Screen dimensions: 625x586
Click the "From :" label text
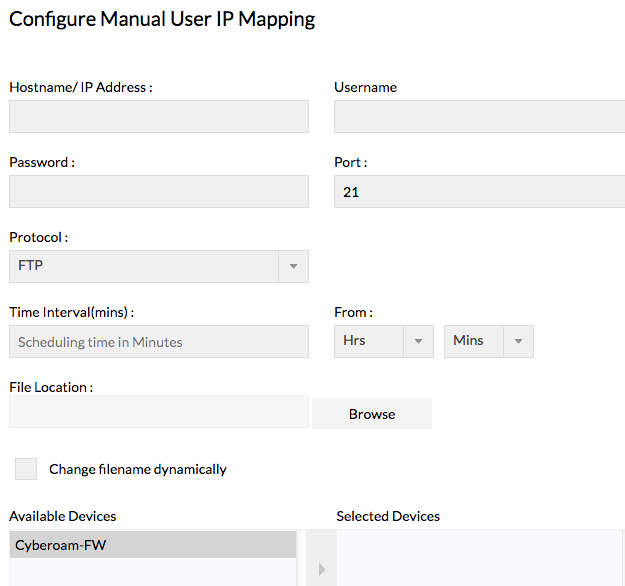tap(353, 313)
